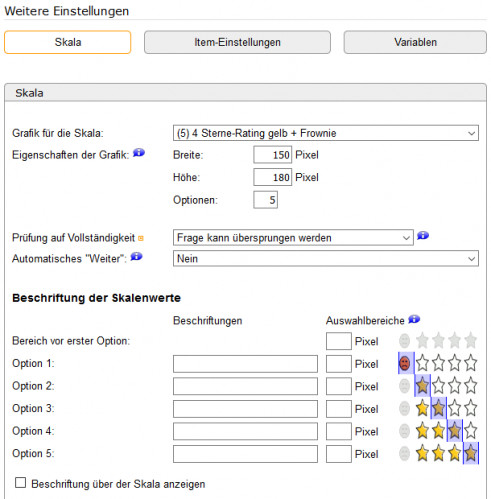Screen dimensions: 491x499
Task: Click Beschriftung der Skalenwerte heading
Action: click(96, 298)
